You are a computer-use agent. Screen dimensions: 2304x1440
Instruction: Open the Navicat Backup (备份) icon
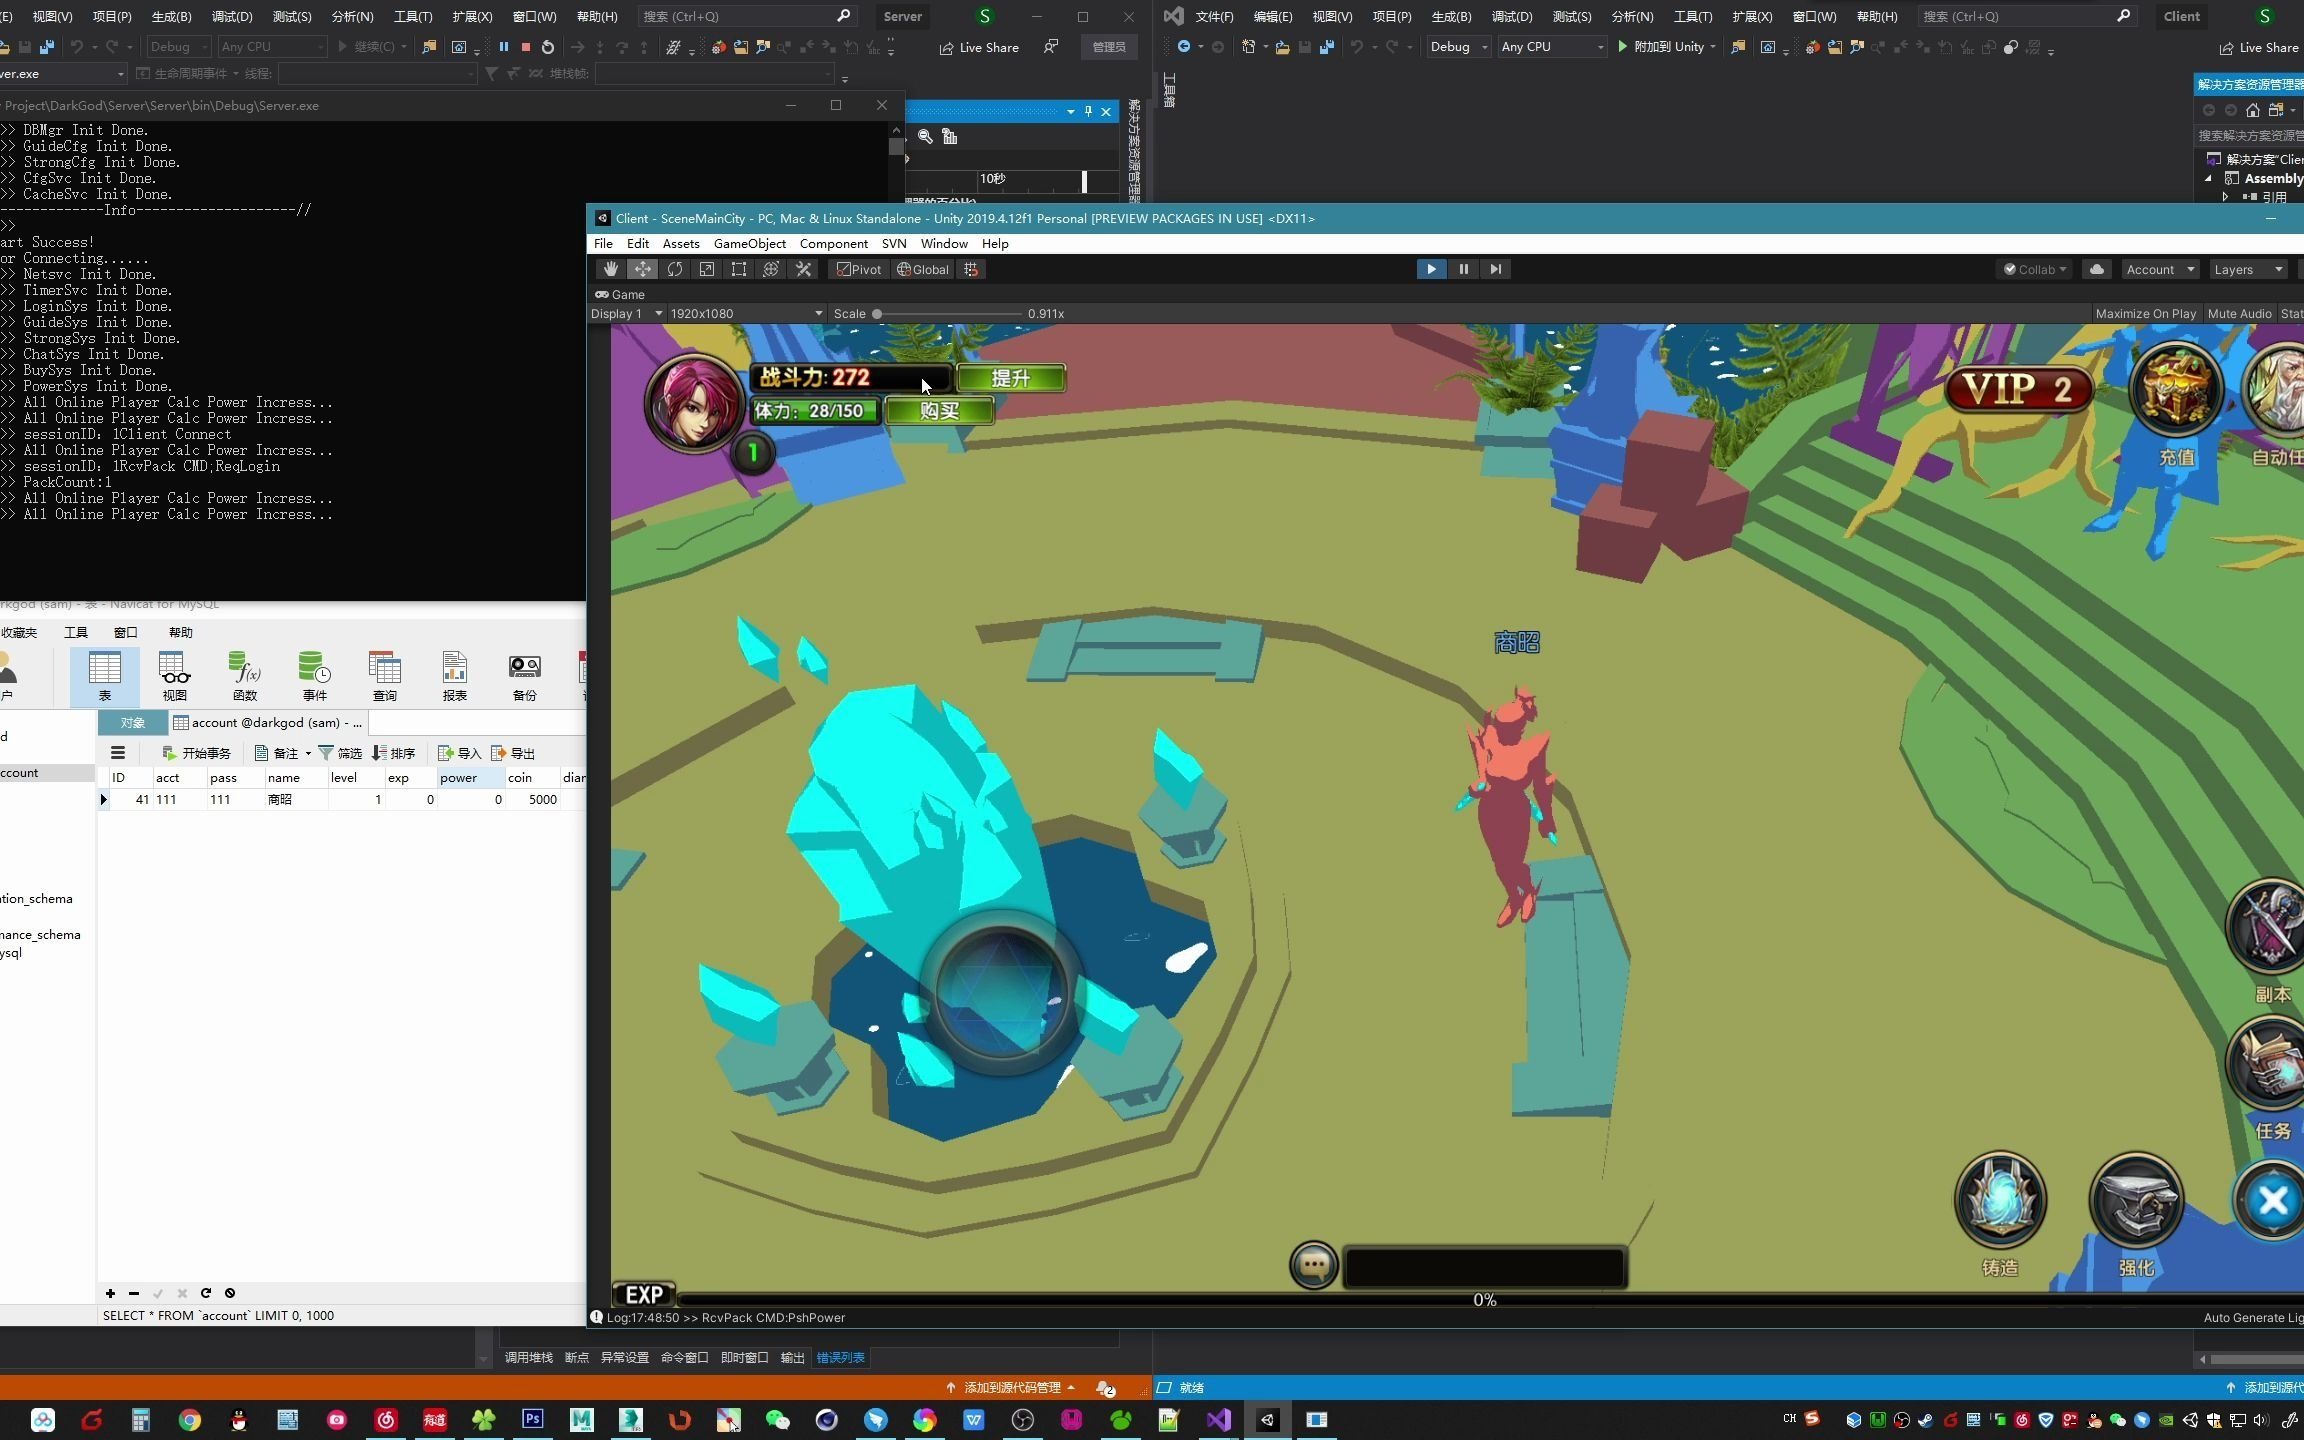click(524, 675)
